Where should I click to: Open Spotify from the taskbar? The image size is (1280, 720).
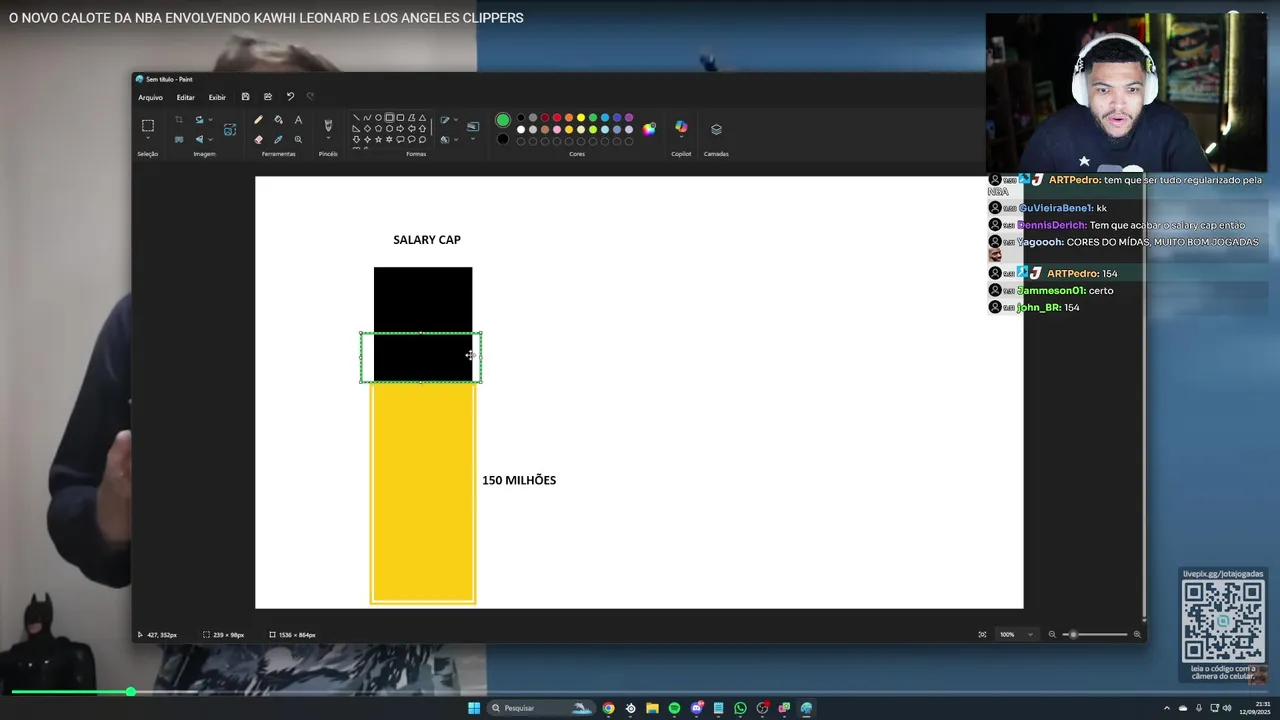pyautogui.click(x=674, y=708)
